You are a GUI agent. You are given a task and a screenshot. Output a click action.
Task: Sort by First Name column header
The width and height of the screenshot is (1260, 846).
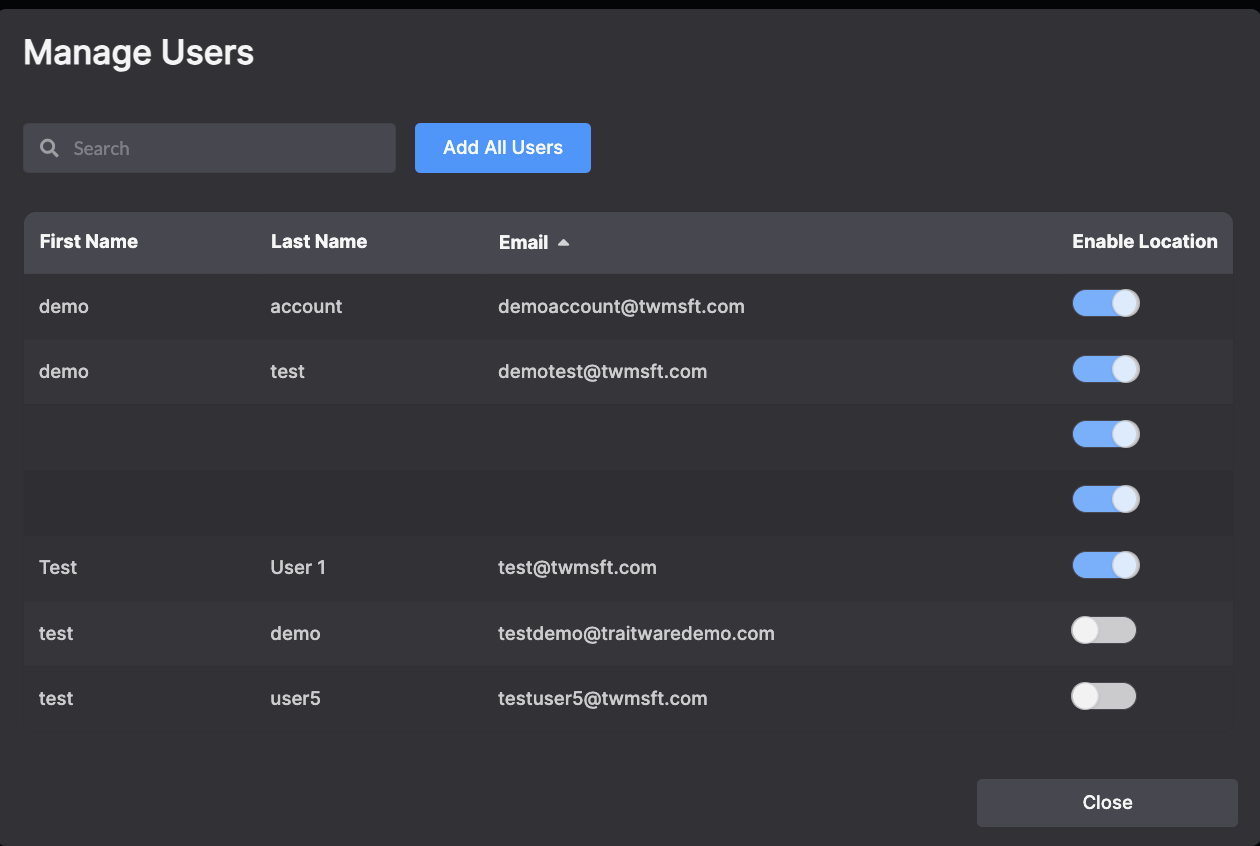tap(89, 242)
